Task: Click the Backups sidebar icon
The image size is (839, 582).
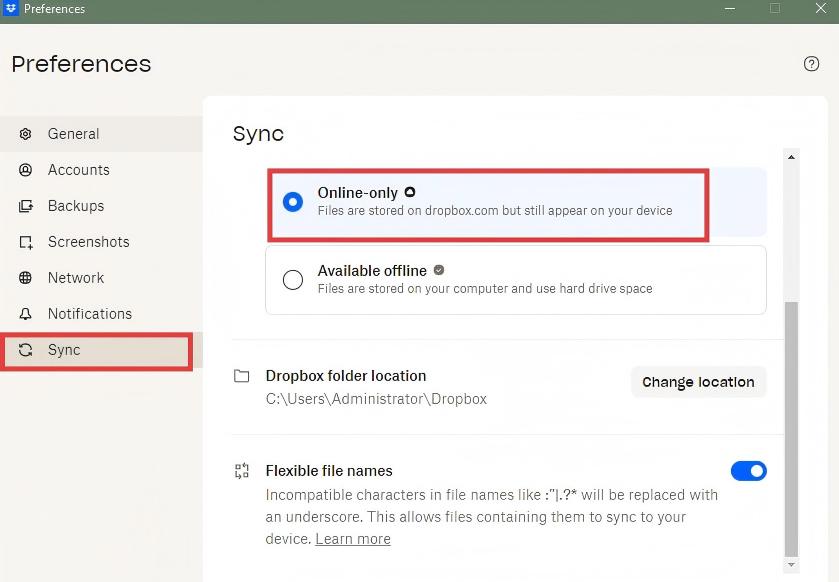Action: (25, 205)
